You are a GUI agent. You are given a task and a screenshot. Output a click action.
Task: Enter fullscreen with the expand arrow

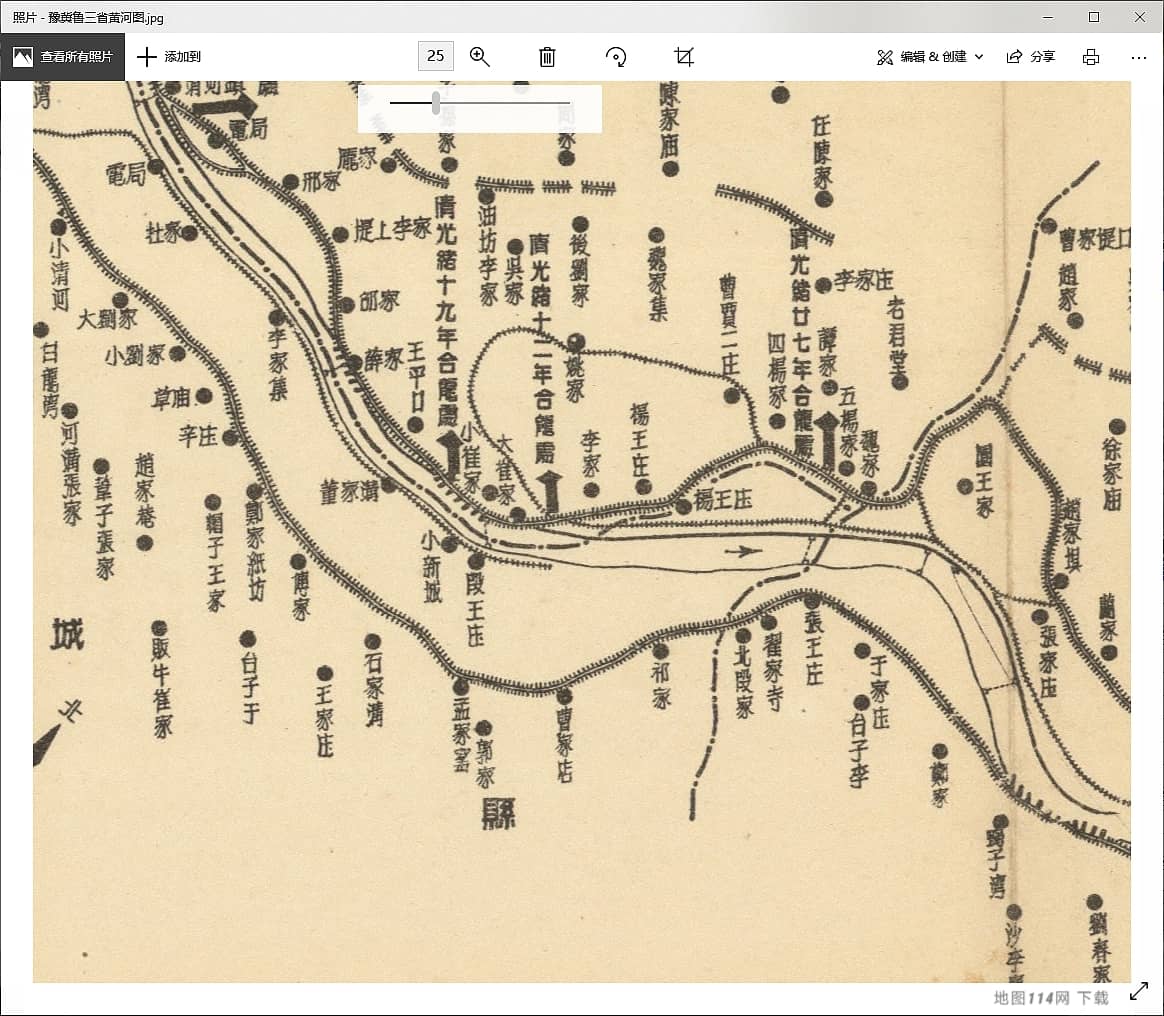tap(1139, 990)
